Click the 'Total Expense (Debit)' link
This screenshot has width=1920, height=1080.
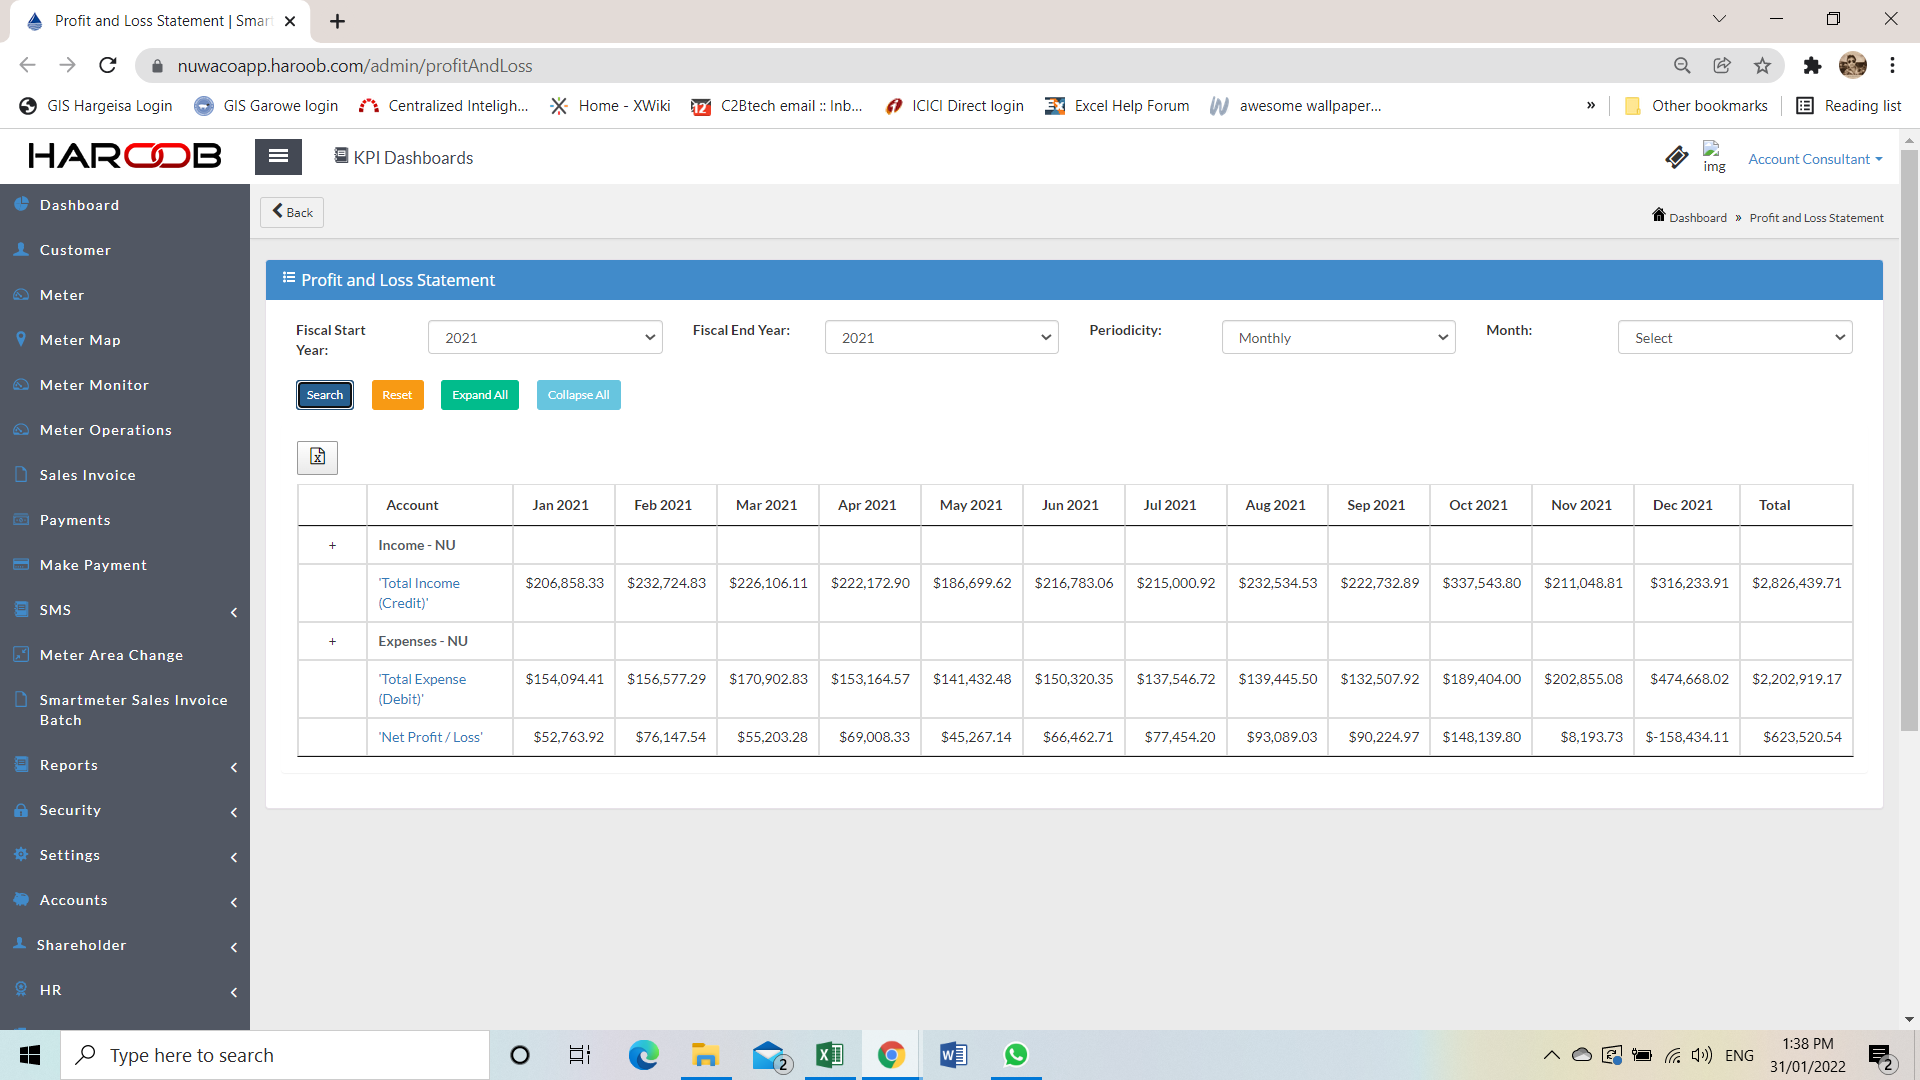pos(422,689)
